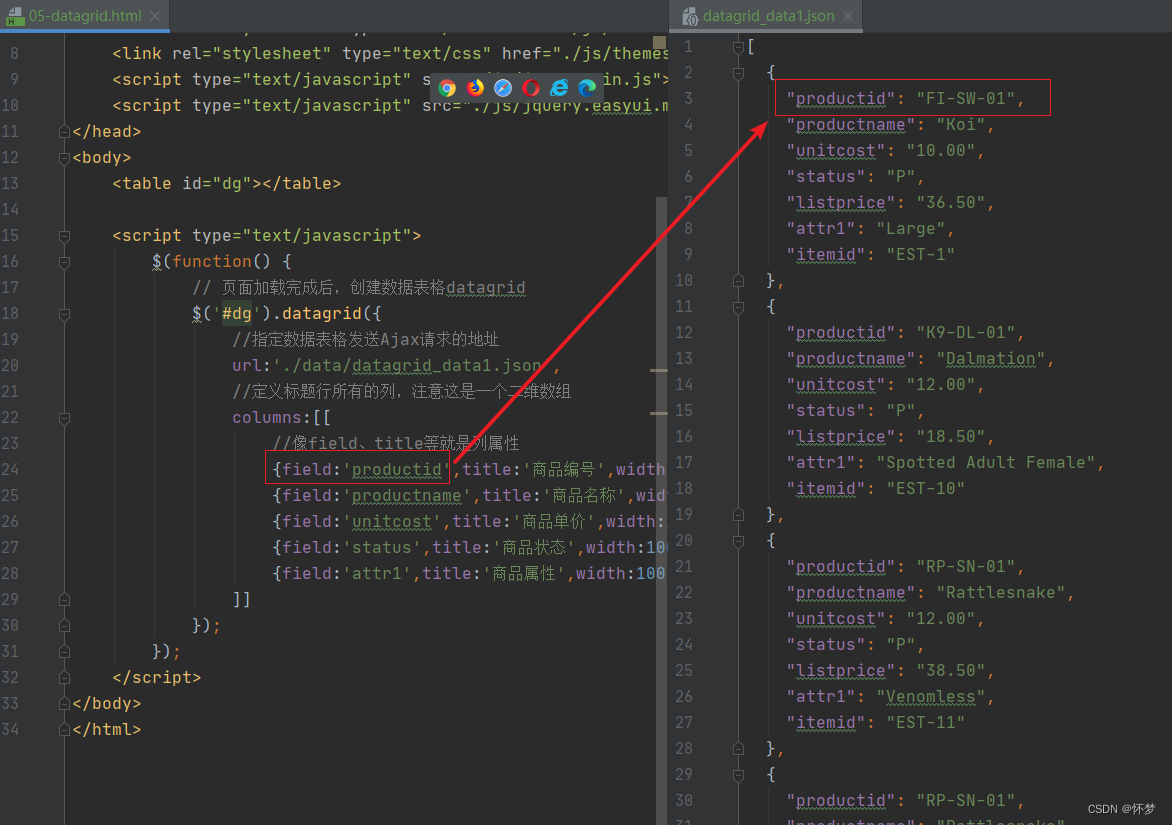Collapse the body tag fold at line 12
This screenshot has width=1172, height=825.
[64, 158]
